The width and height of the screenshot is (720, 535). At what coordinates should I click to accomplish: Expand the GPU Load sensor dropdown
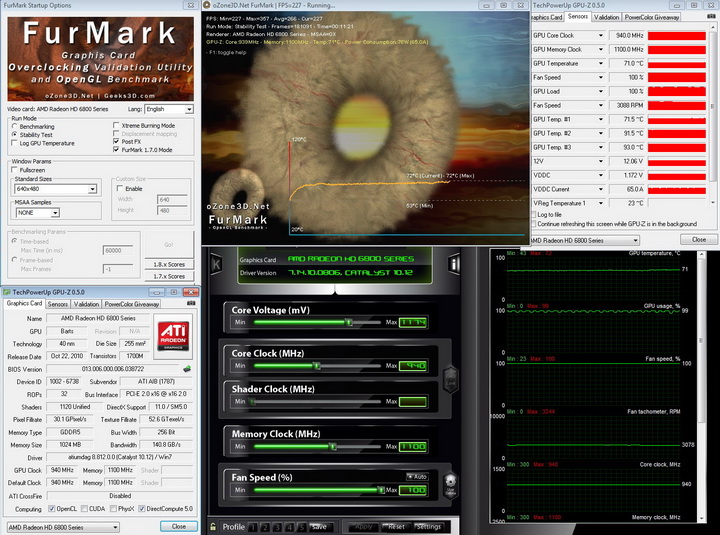coord(600,91)
